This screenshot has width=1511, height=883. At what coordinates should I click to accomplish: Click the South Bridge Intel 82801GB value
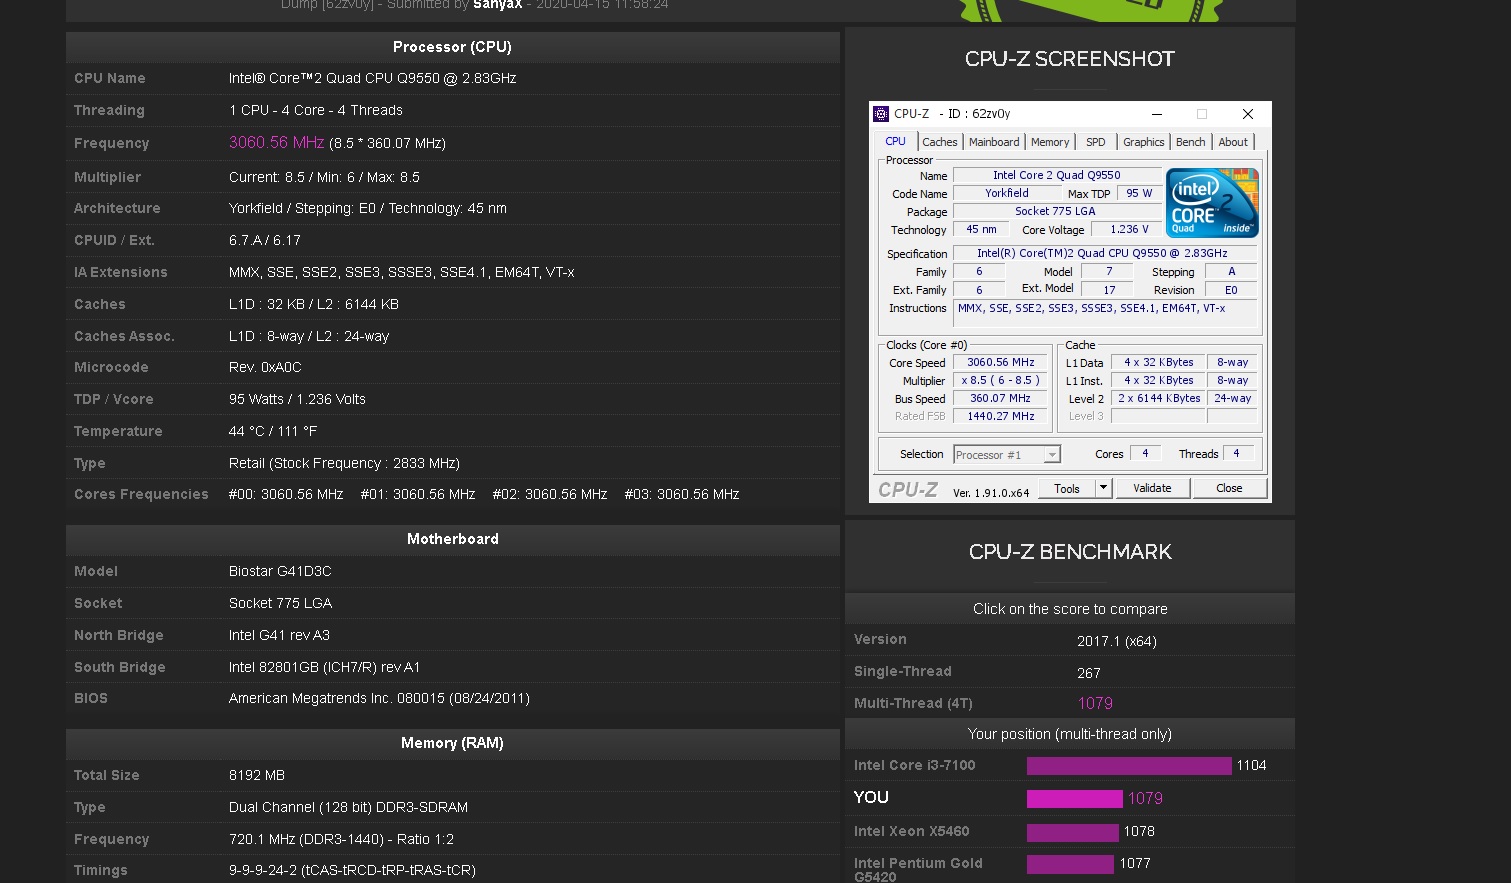324,668
